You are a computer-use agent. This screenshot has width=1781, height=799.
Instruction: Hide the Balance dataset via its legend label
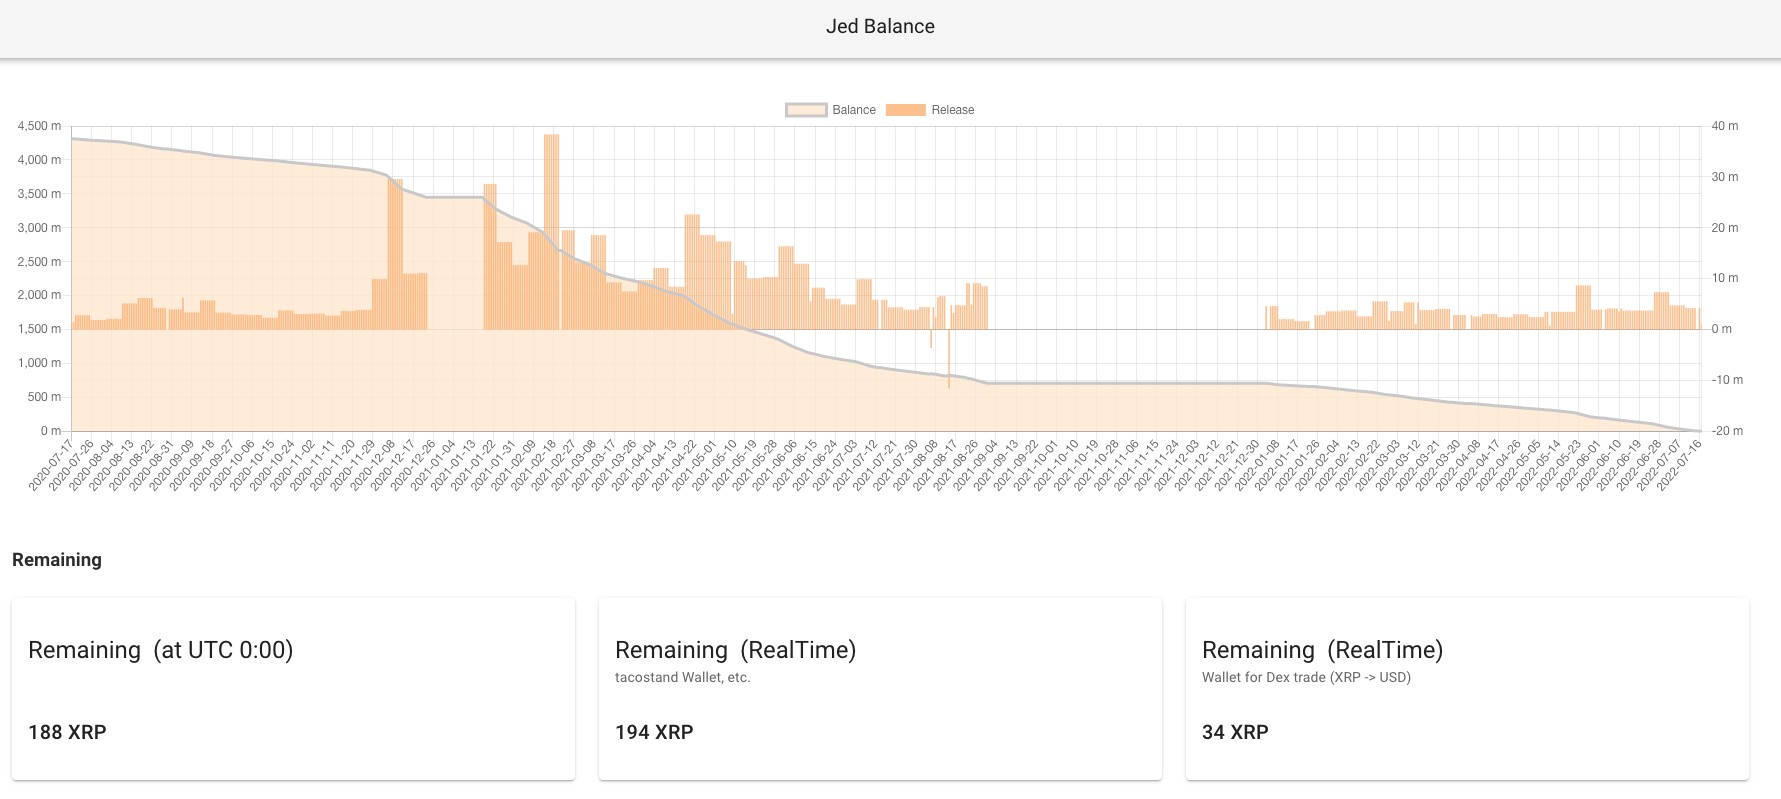[853, 110]
